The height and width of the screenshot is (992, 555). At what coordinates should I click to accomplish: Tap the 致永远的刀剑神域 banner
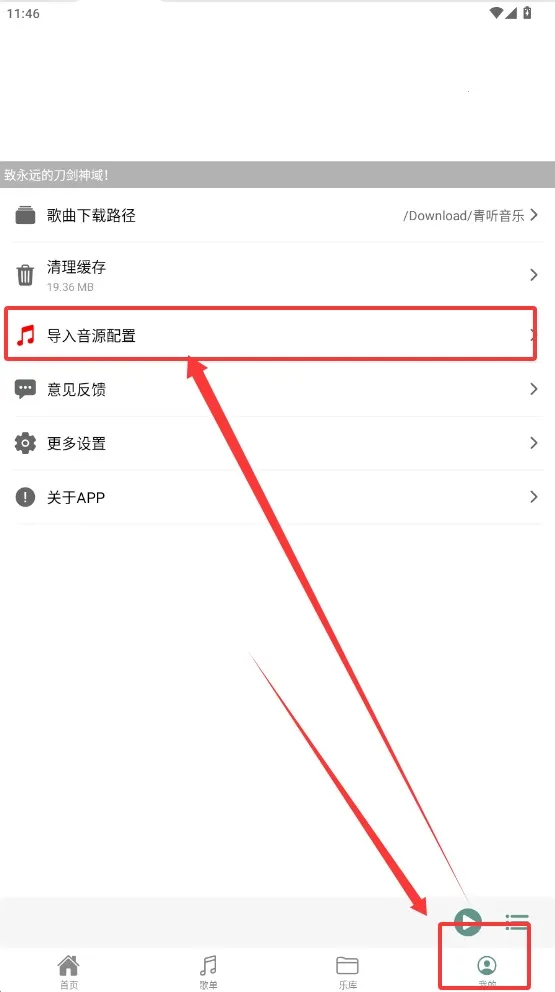[x=277, y=175]
